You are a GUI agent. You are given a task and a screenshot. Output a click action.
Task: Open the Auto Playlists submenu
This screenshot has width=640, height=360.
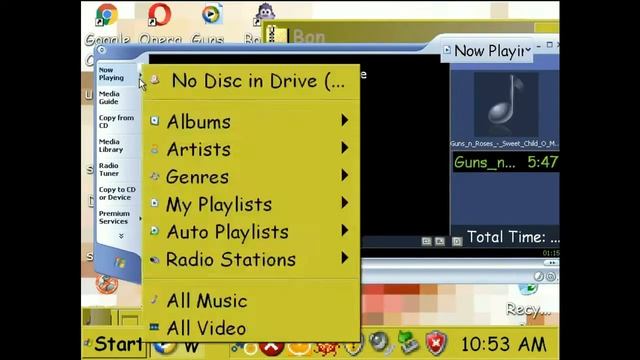pos(251,232)
